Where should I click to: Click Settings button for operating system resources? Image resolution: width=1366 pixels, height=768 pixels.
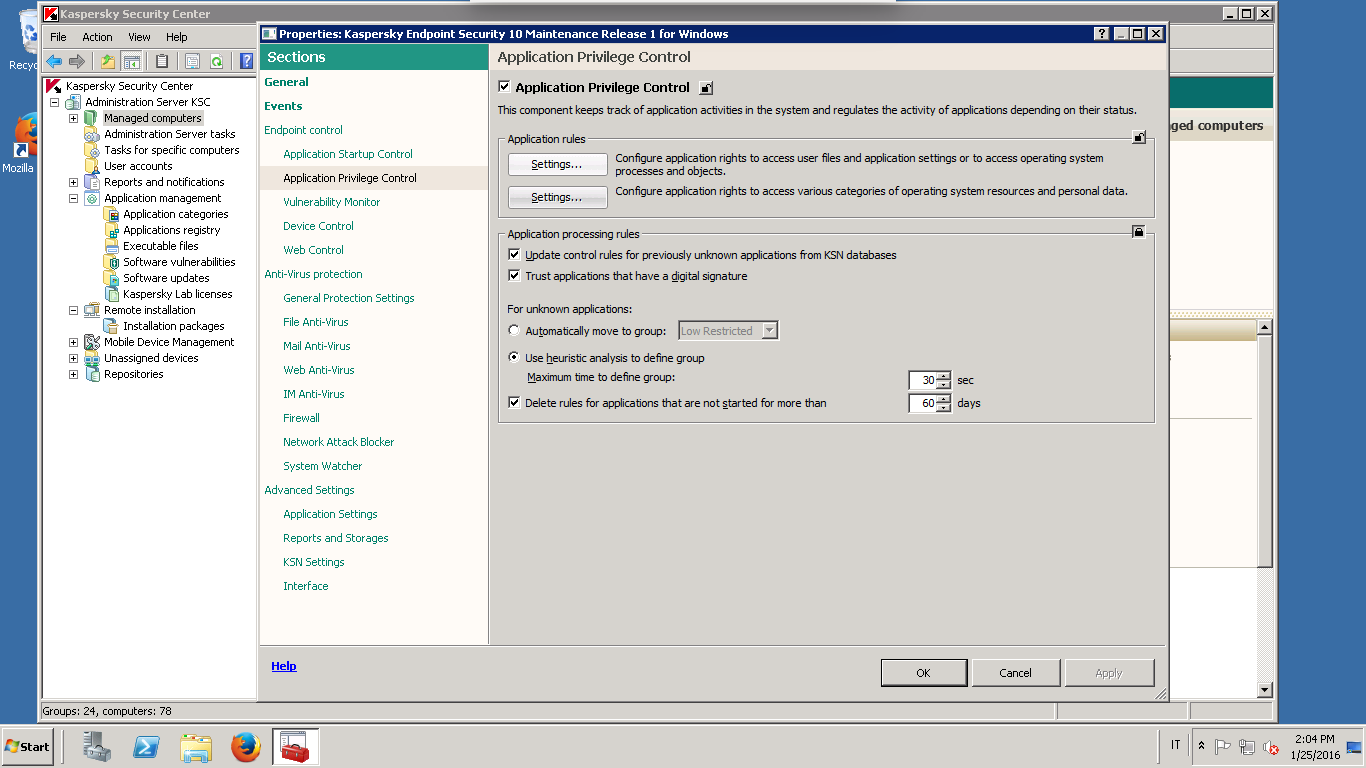(x=557, y=197)
